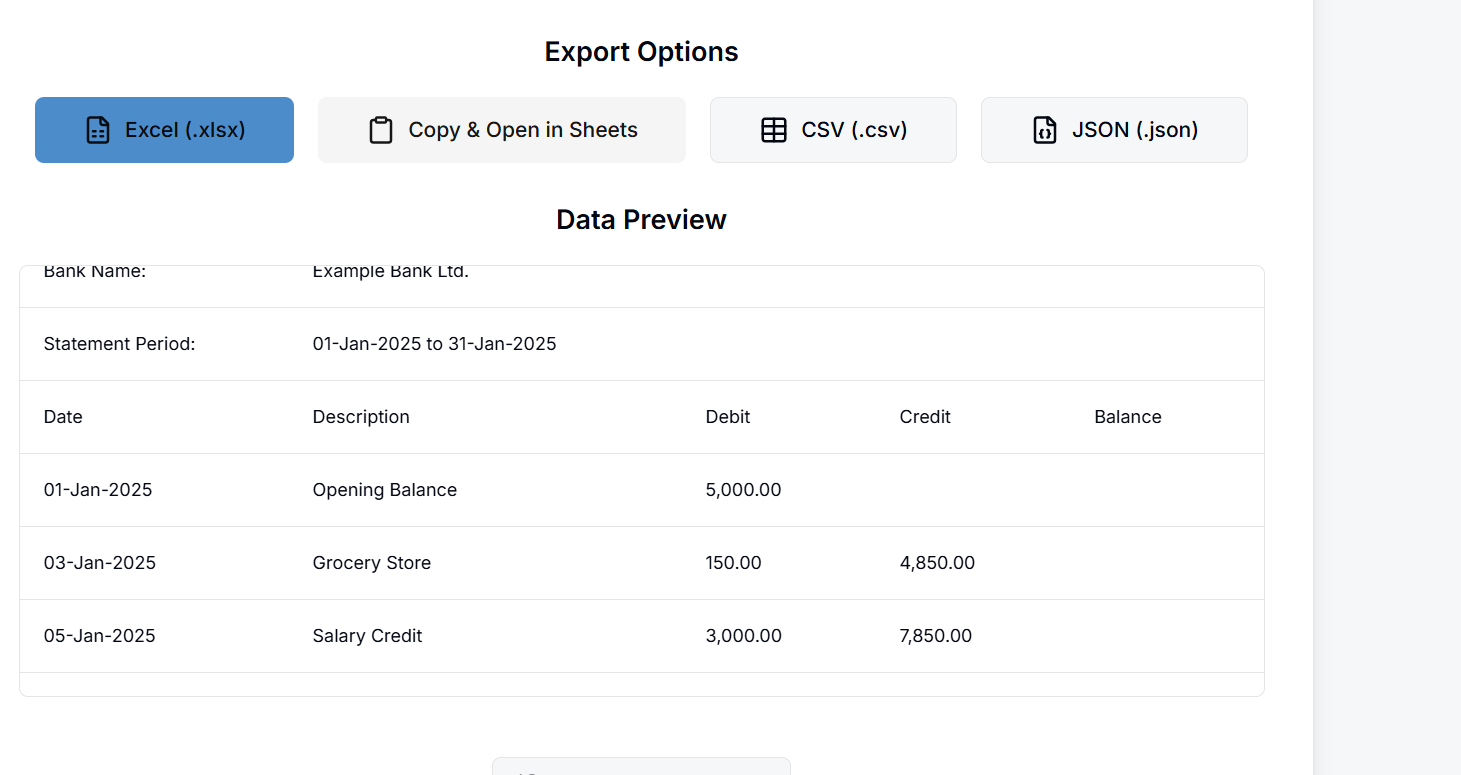
Task: Click the Debit column header
Action: click(x=727, y=416)
